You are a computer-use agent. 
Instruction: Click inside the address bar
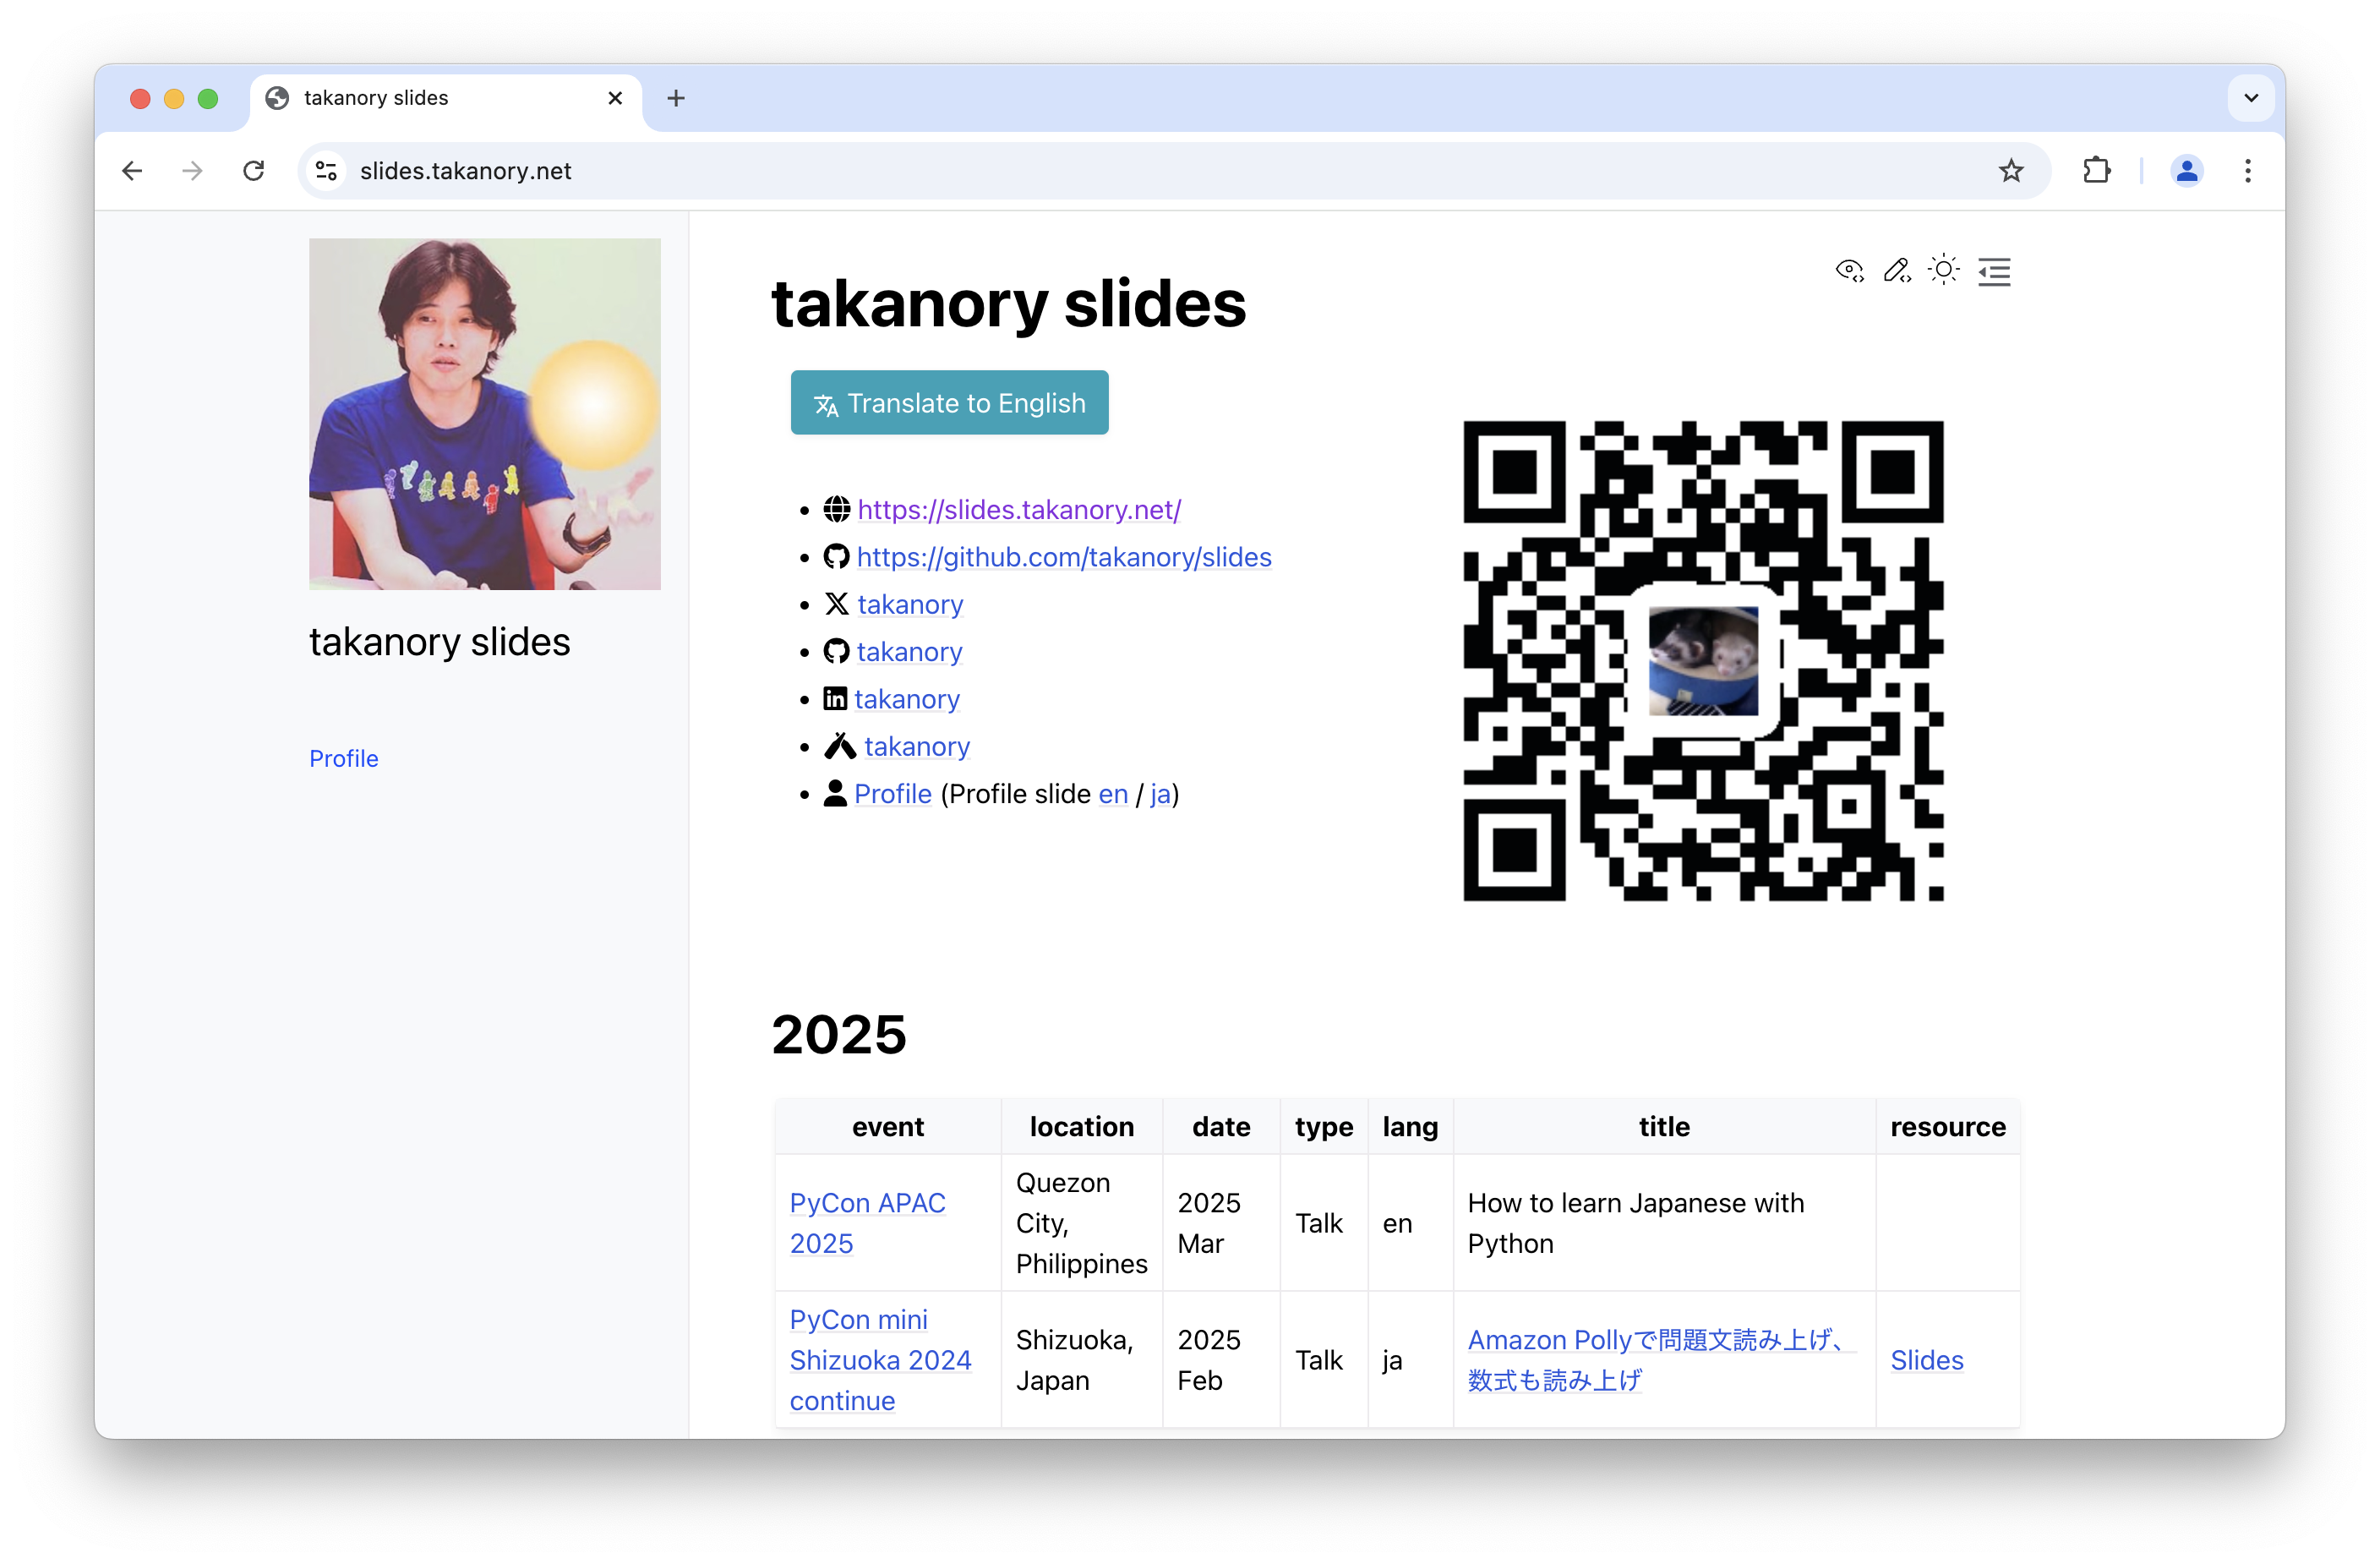700,170
